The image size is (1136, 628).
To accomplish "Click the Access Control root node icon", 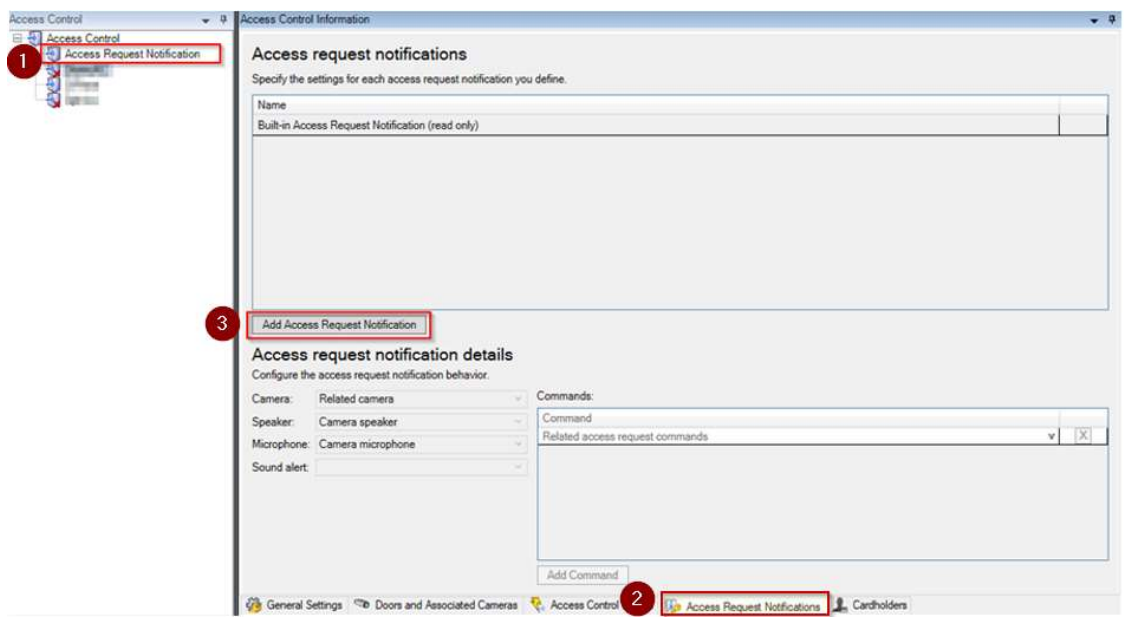I will click(36, 39).
